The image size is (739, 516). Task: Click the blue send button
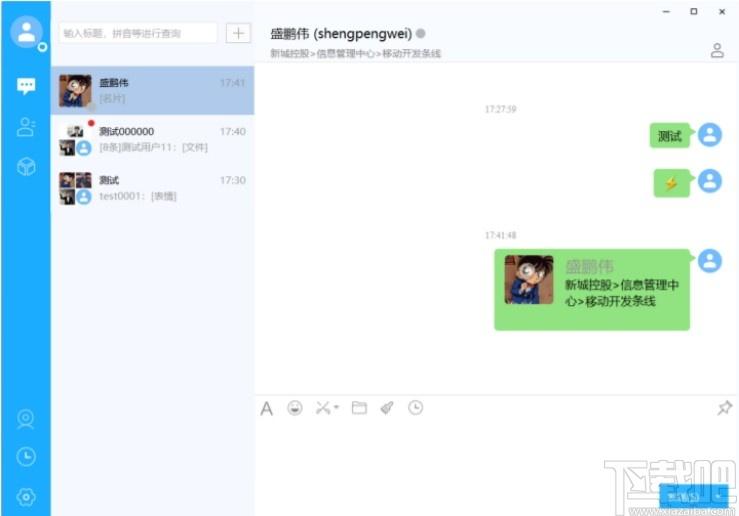(x=684, y=496)
